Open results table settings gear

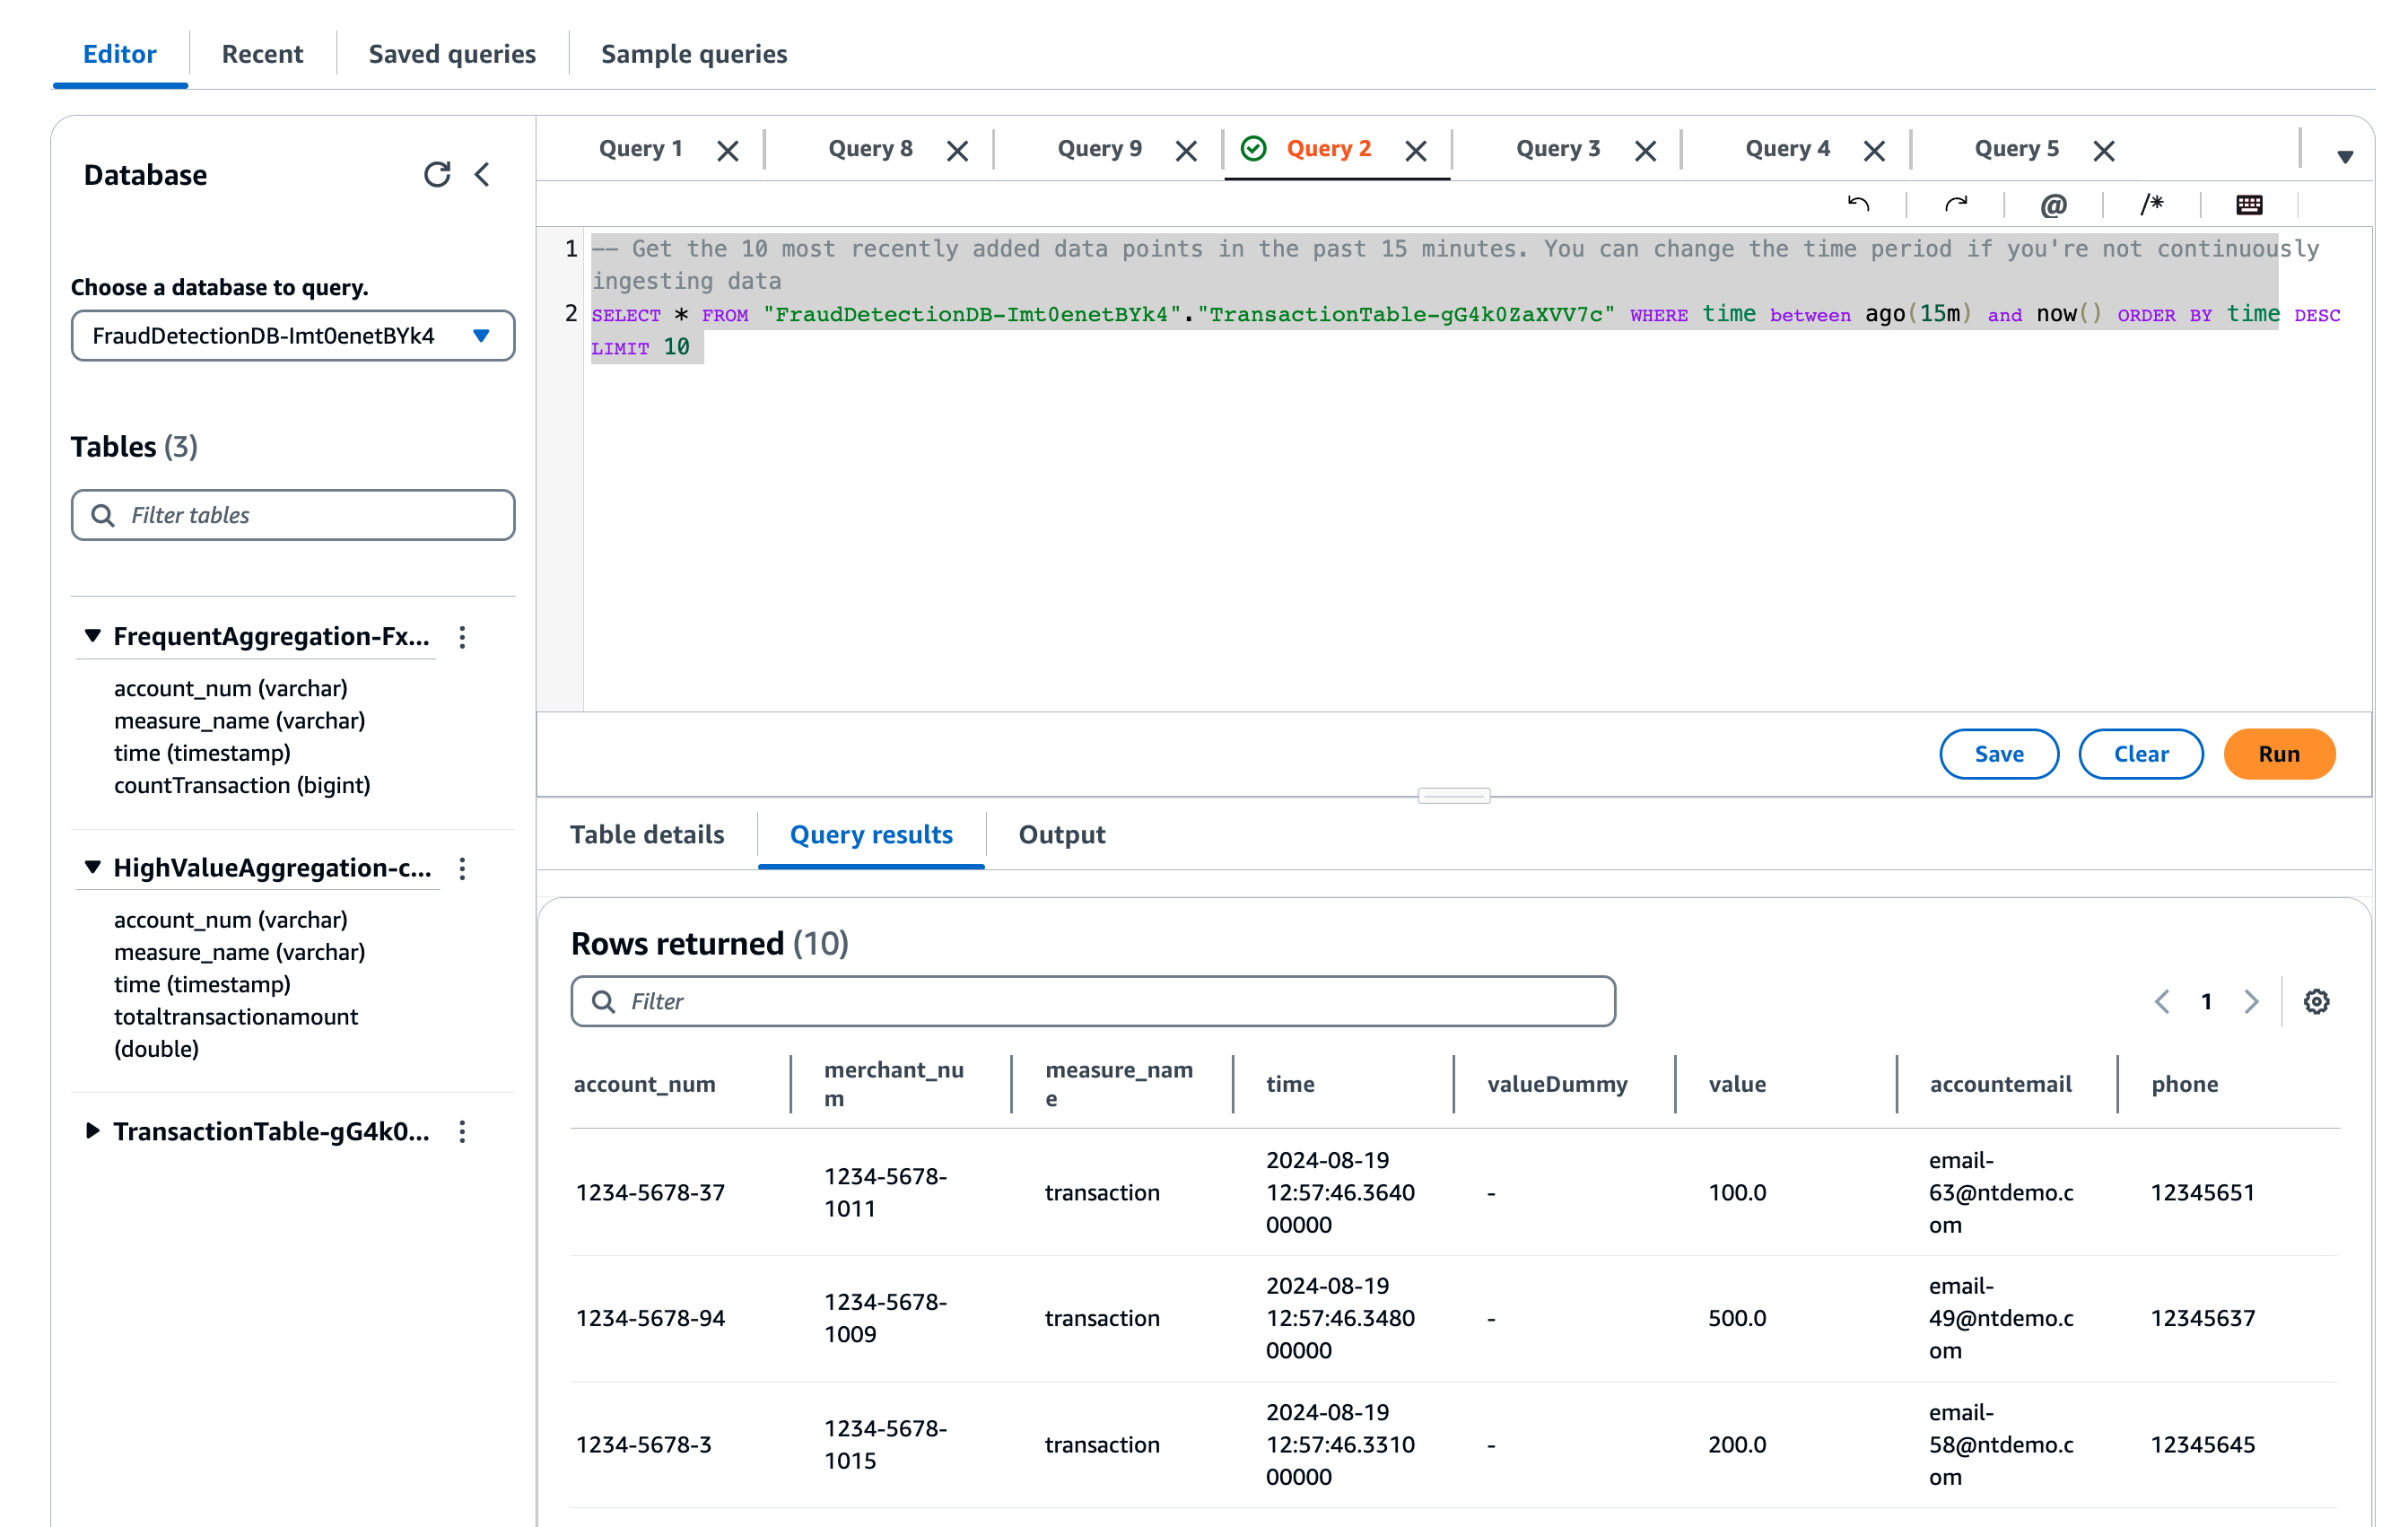[2316, 1001]
